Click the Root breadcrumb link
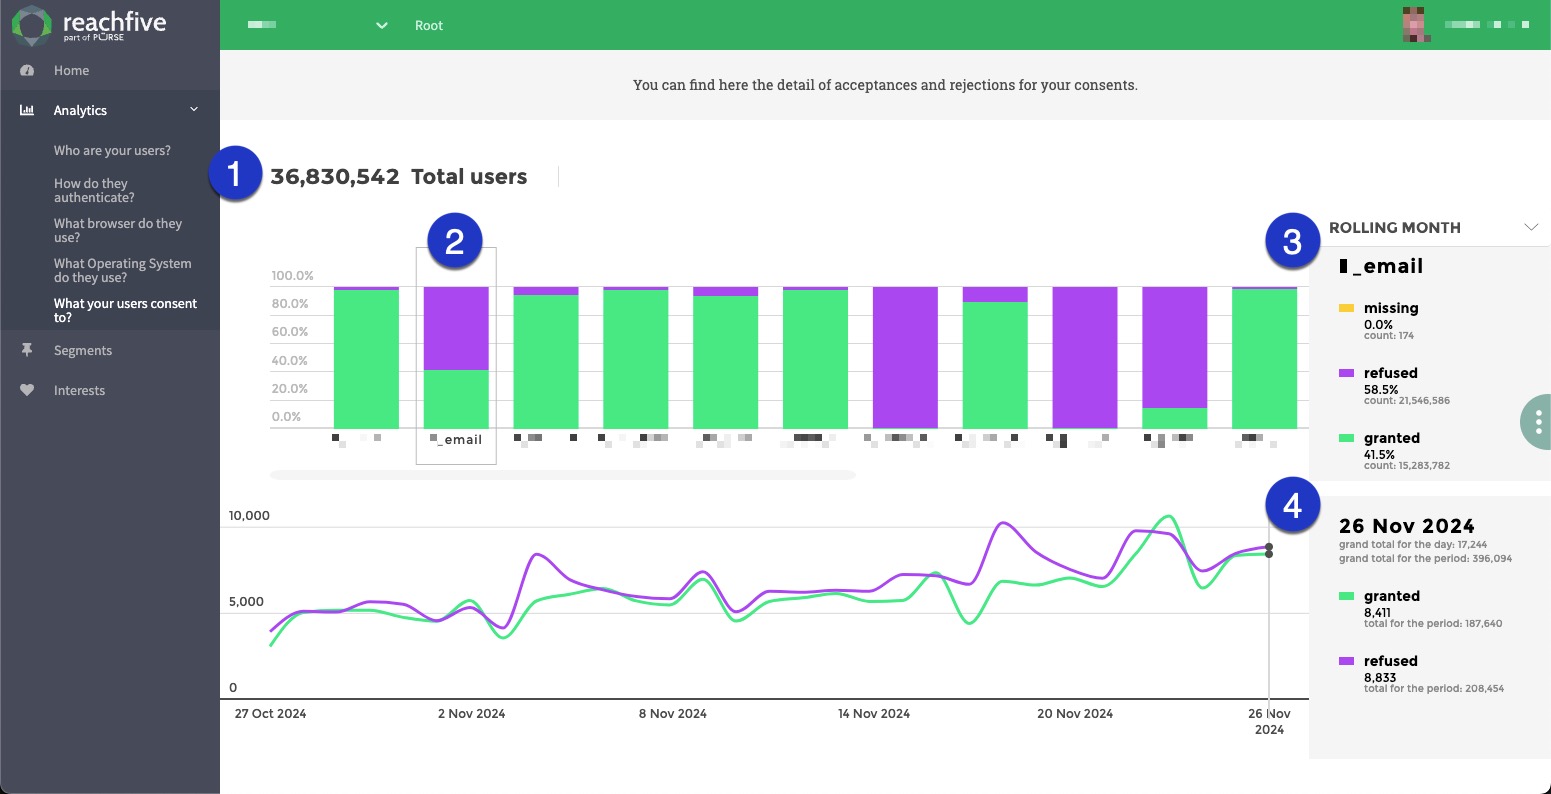 point(429,26)
